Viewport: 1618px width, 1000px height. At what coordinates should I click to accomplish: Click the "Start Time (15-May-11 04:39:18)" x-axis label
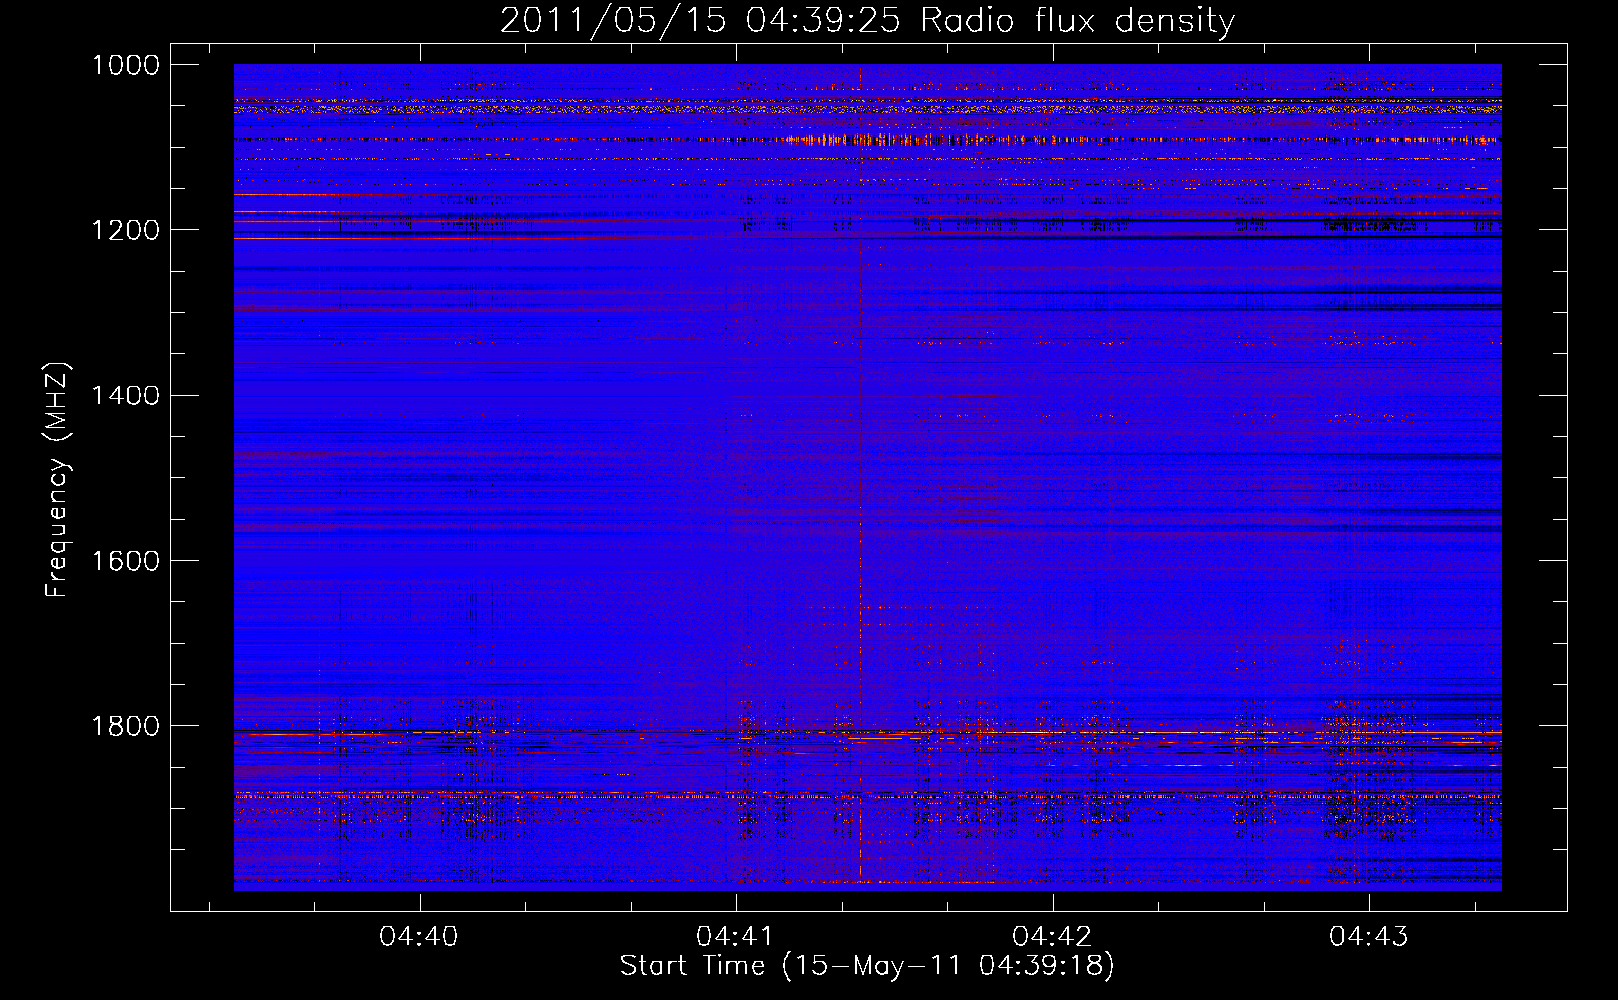[867, 966]
